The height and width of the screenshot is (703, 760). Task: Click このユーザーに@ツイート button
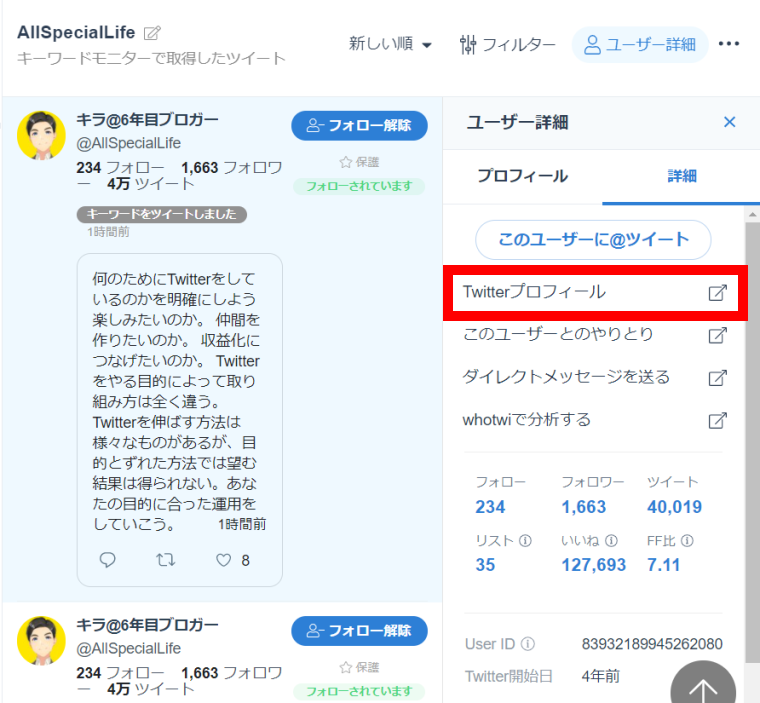[x=593, y=240]
